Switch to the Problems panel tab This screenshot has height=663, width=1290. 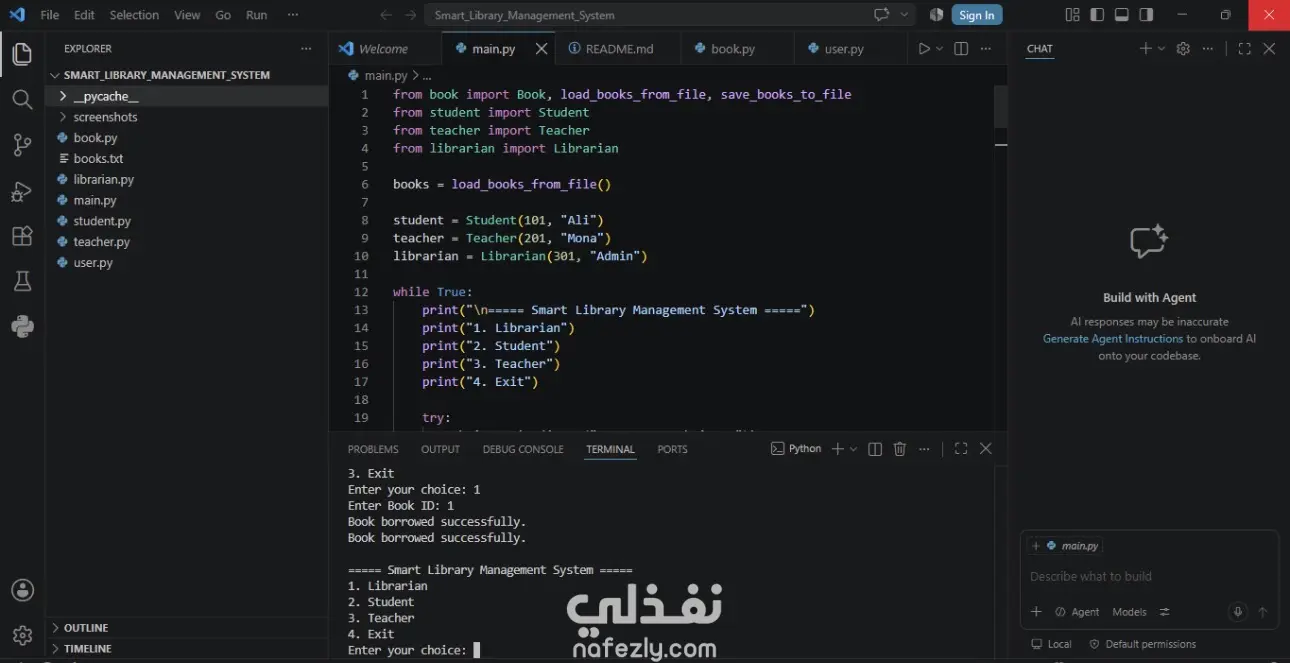(x=373, y=449)
